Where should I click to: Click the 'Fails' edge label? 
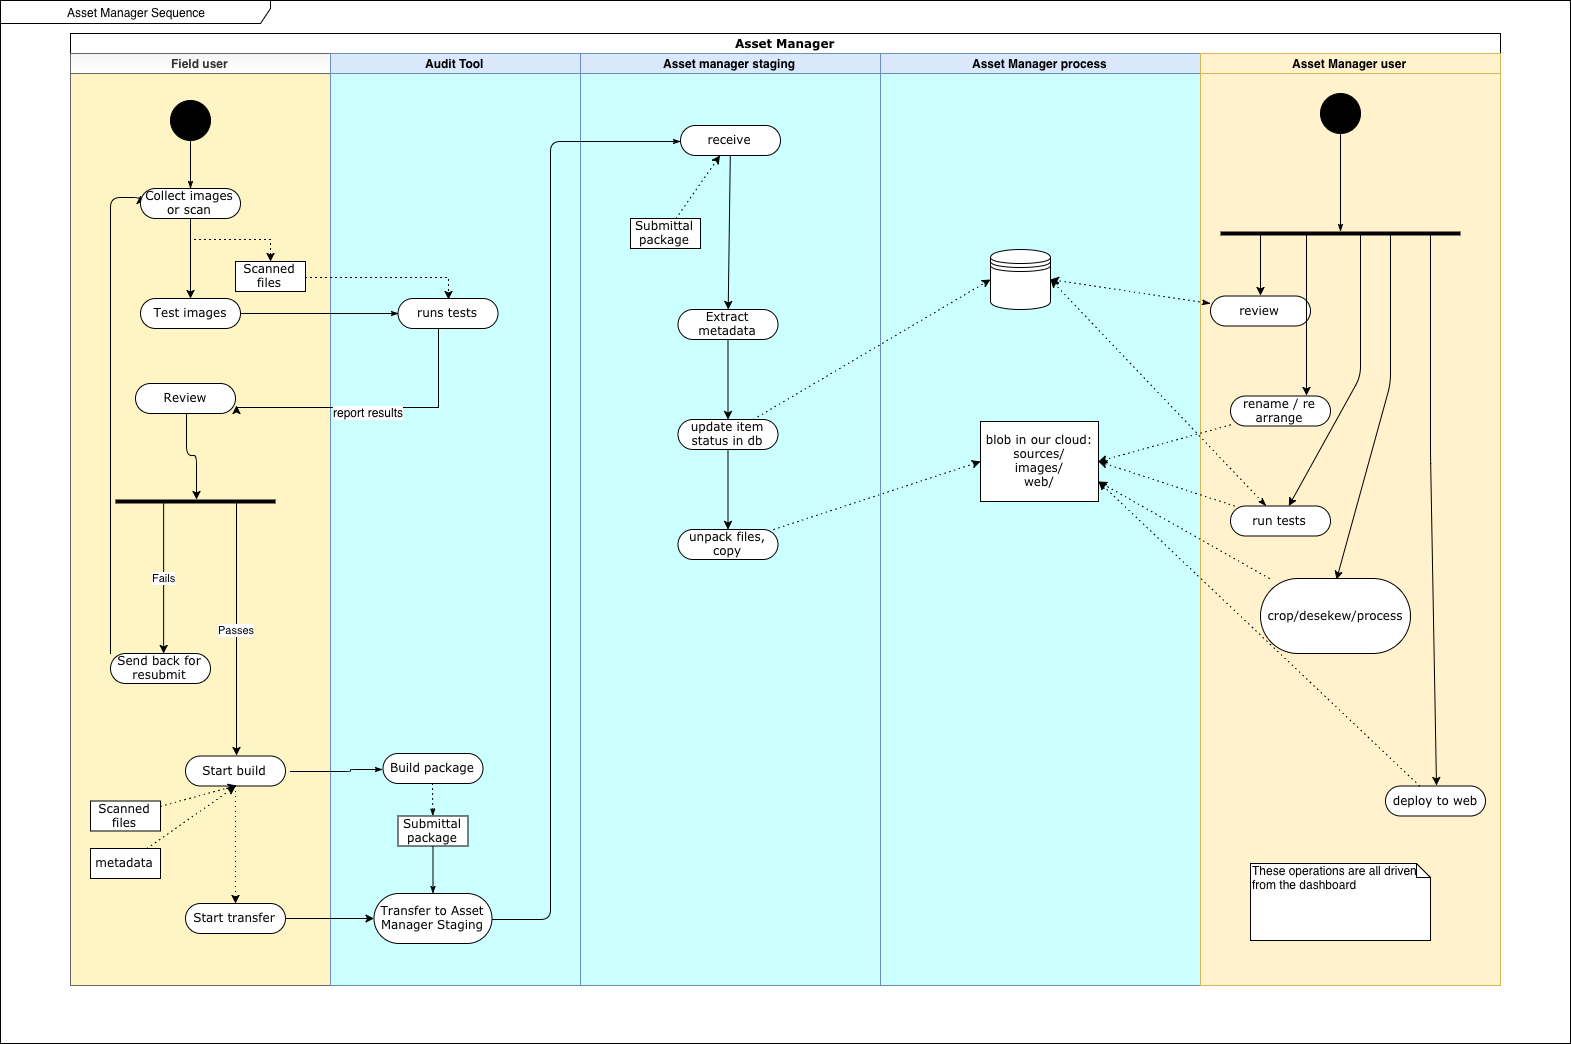163,578
